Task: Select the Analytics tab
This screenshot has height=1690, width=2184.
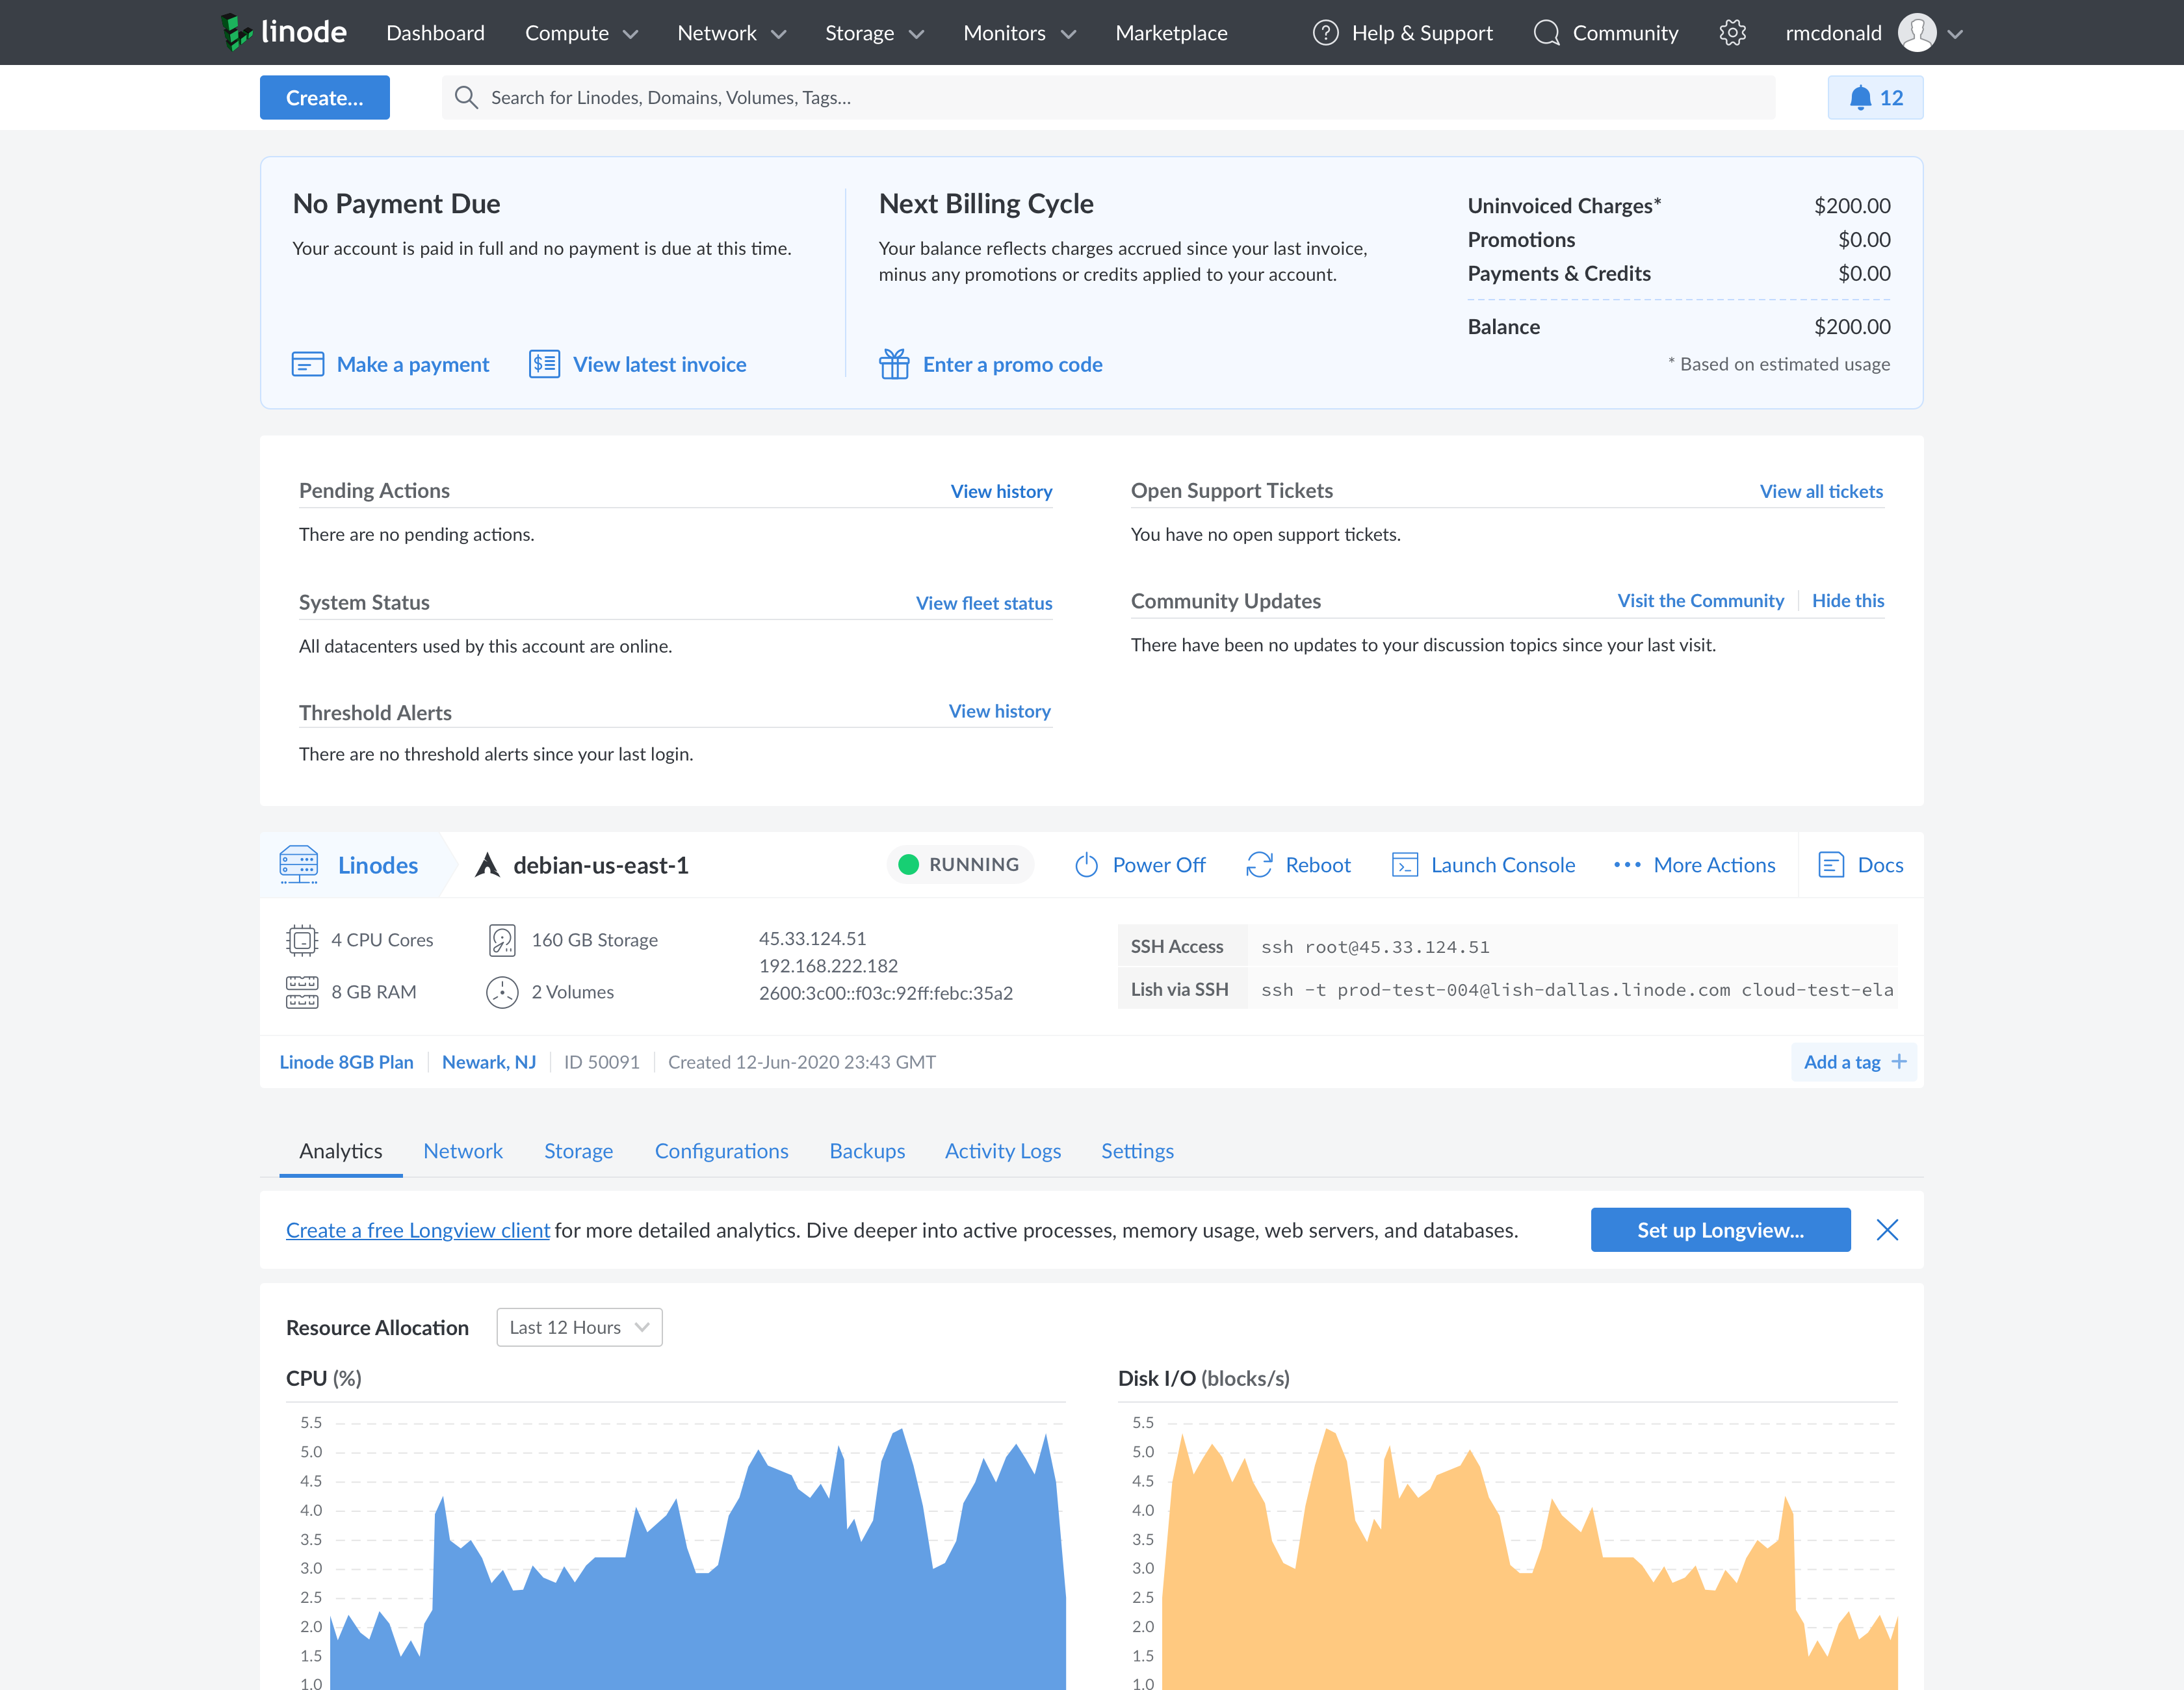Action: click(x=341, y=1151)
